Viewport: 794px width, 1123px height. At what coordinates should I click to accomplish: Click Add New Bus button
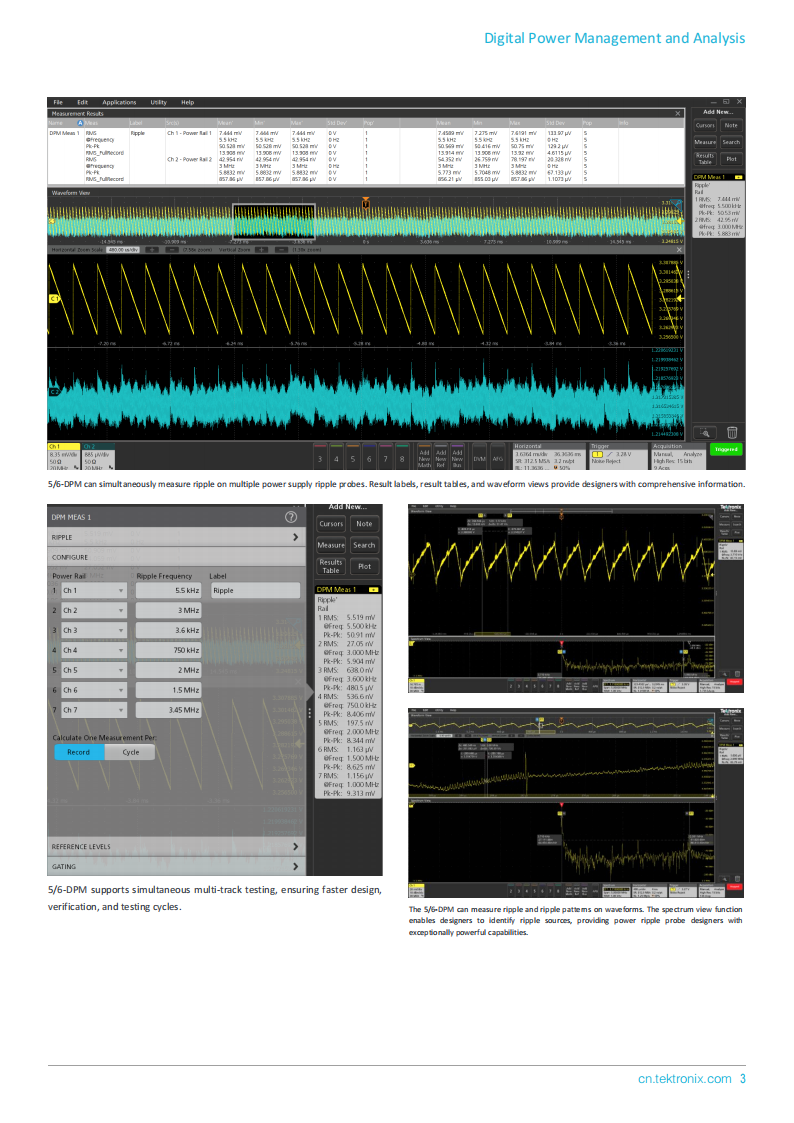tap(457, 458)
